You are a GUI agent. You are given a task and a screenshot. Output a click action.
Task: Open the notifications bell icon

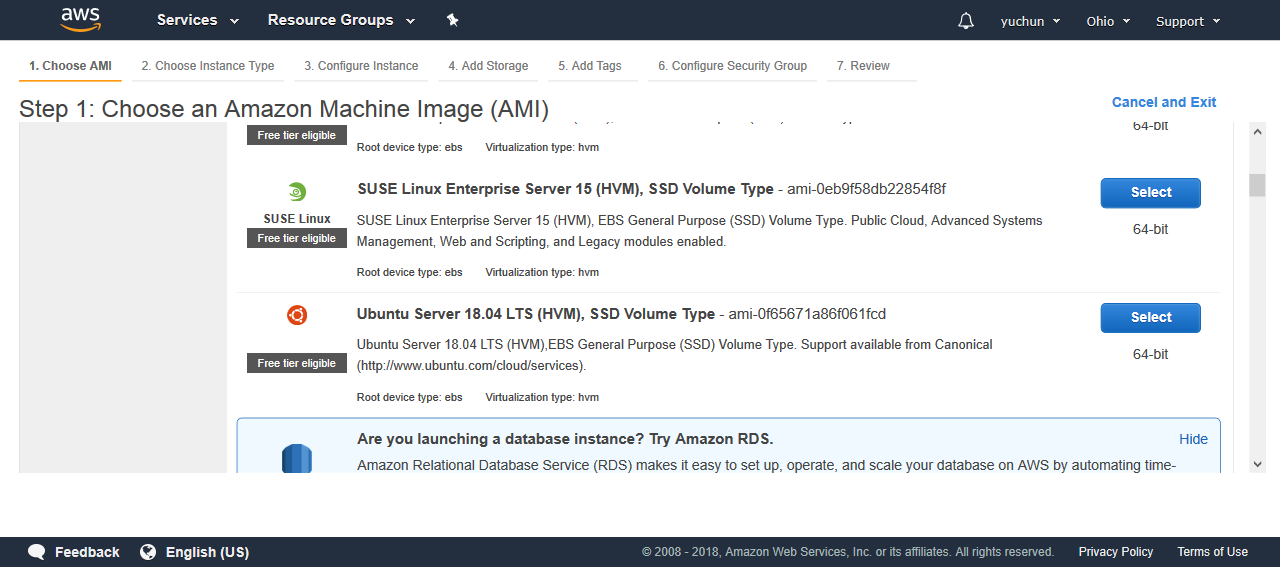[x=965, y=21]
